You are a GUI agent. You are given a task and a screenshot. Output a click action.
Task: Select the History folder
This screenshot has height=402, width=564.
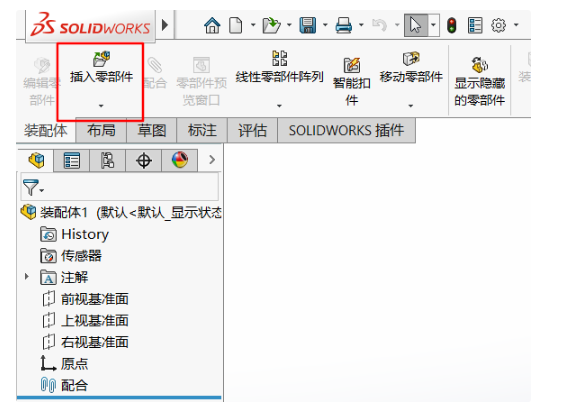[74, 234]
